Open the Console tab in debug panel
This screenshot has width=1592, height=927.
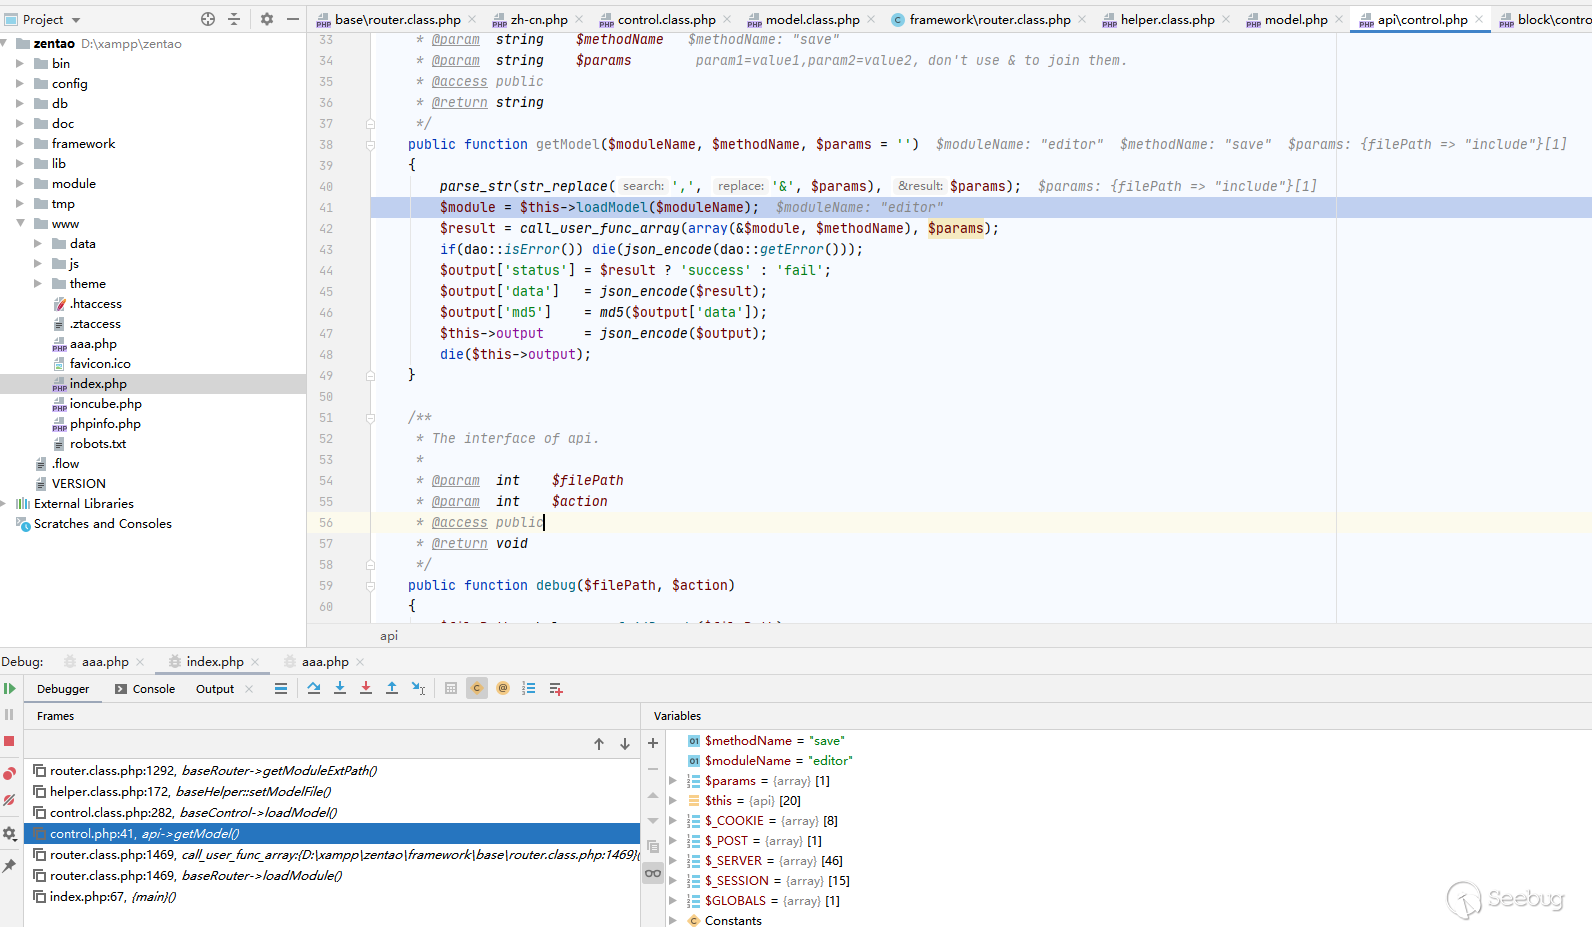pos(153,689)
